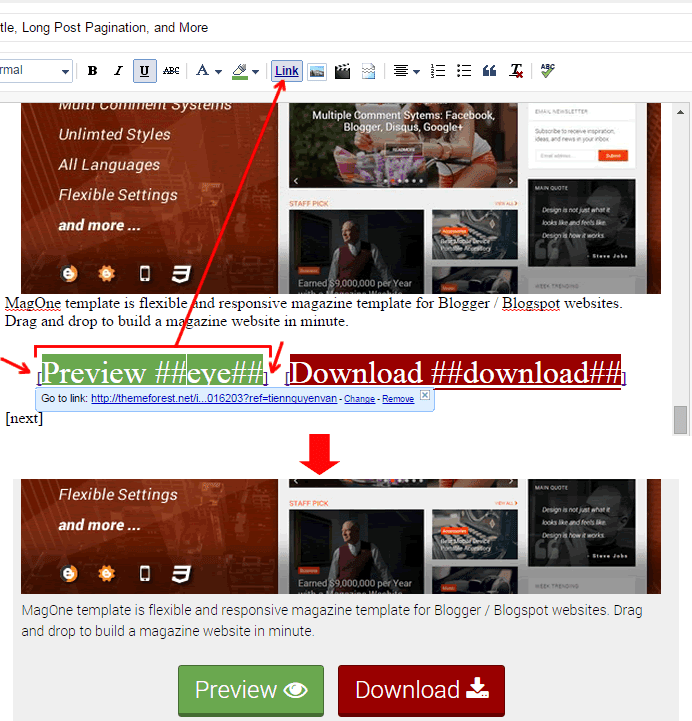Click the mobile phone icon in the editor image
The height and width of the screenshot is (721, 692).
coord(145,274)
